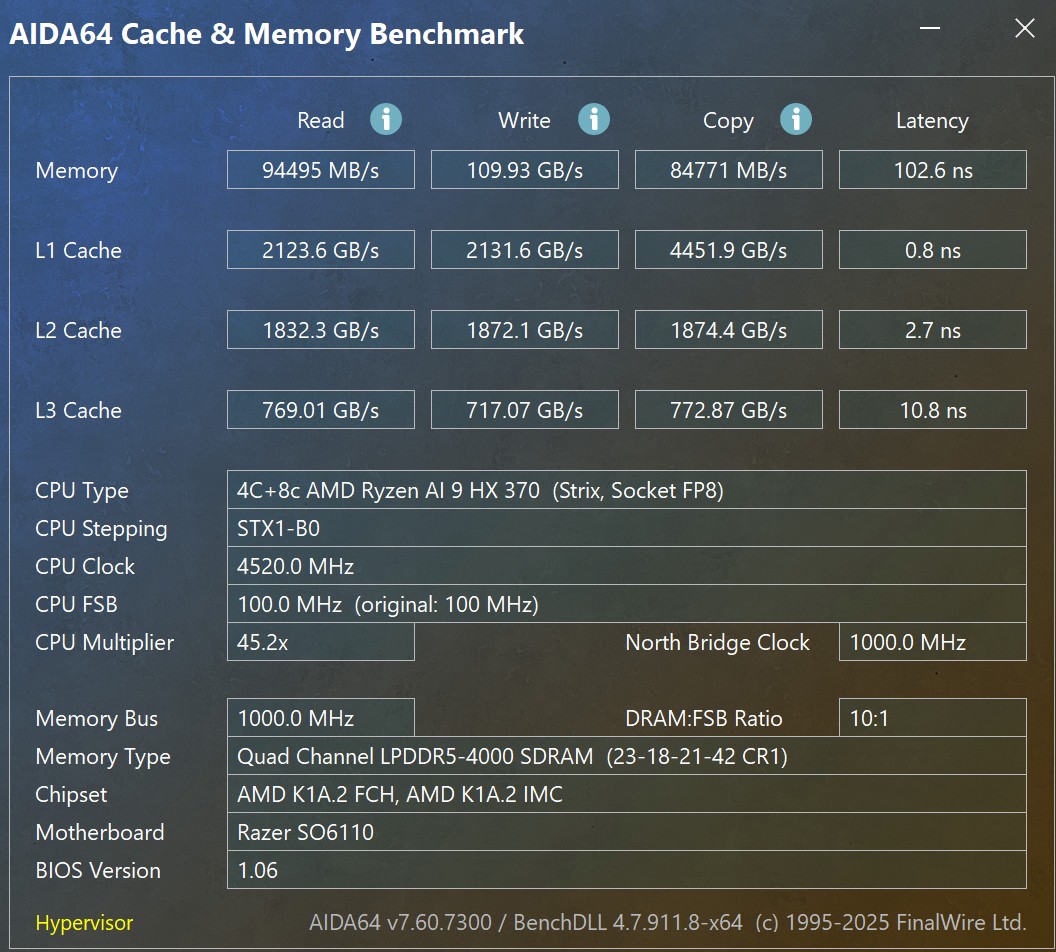Click the info icon next to Read
Screen dimensions: 1056x952
tap(386, 119)
